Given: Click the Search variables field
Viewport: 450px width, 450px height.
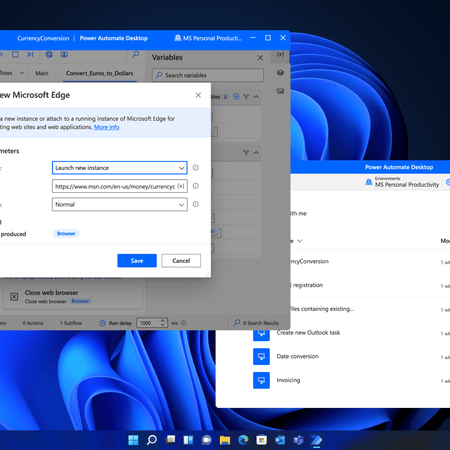Looking at the screenshot, I should pos(208,75).
